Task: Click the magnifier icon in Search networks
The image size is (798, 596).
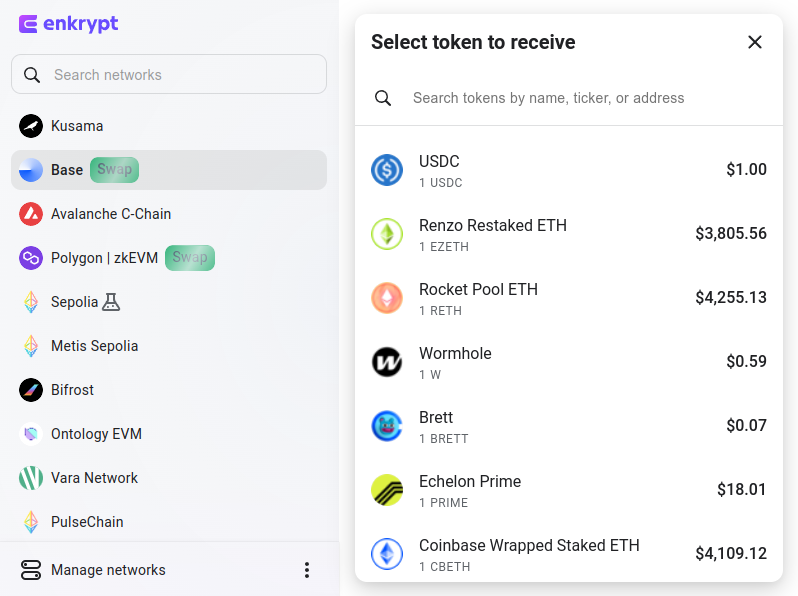Action: [32, 75]
